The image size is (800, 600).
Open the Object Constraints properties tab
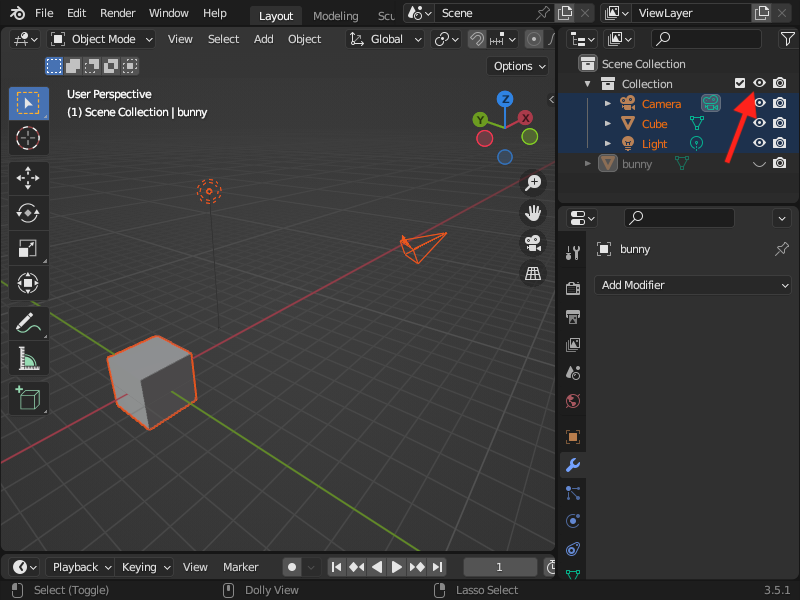tap(573, 549)
